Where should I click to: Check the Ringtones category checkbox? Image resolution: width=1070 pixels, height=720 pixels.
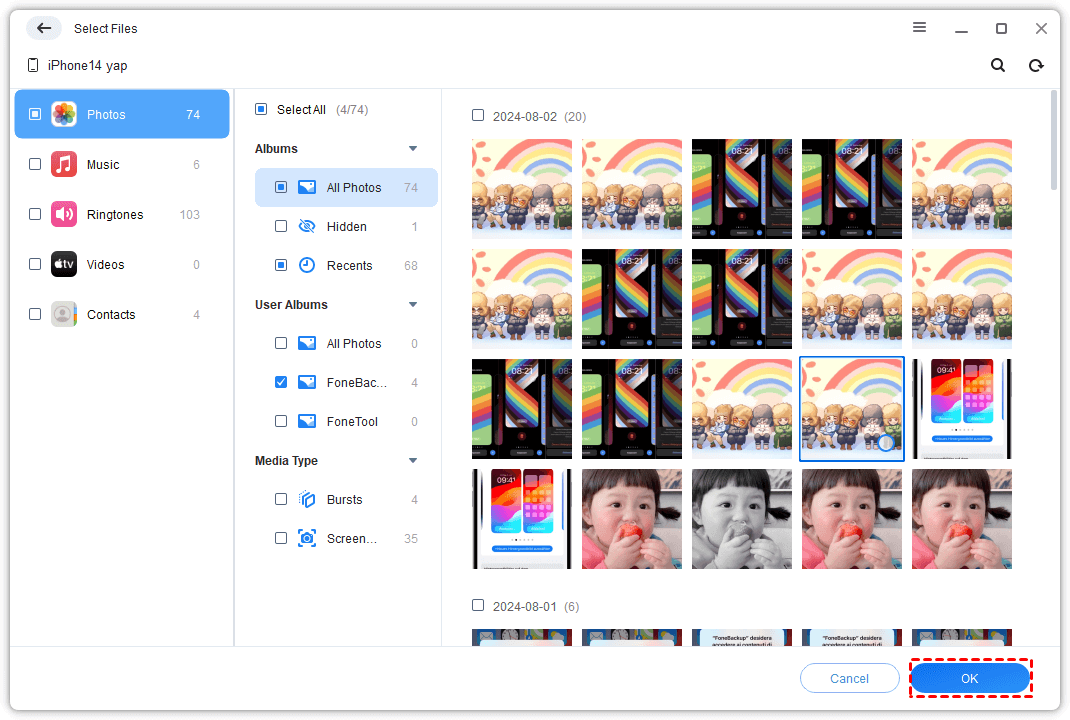tap(35, 214)
